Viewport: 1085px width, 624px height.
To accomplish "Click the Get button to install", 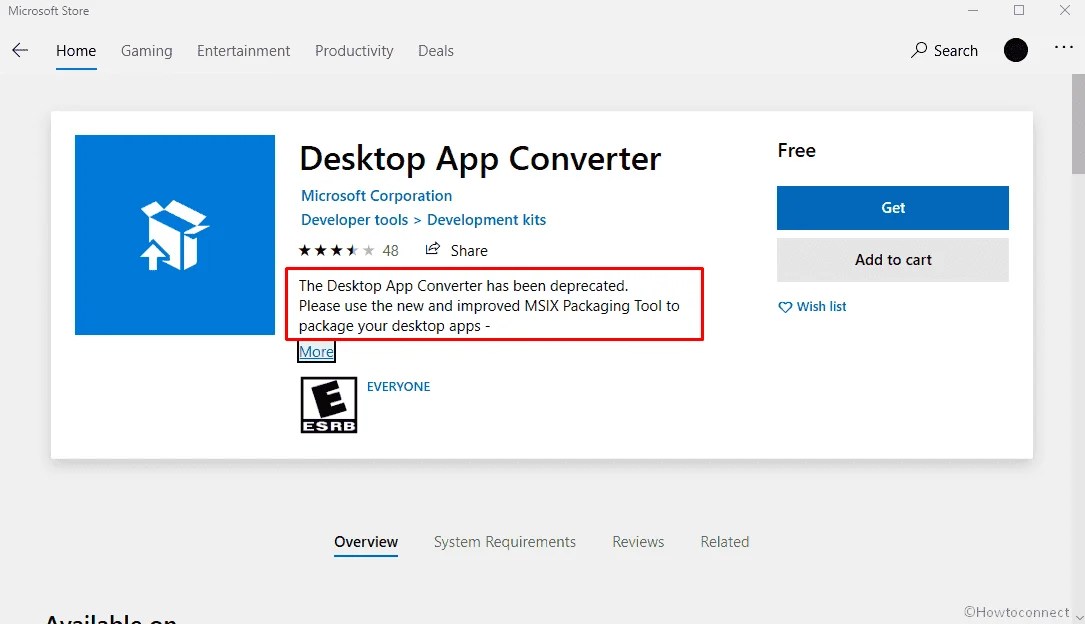I will click(892, 208).
